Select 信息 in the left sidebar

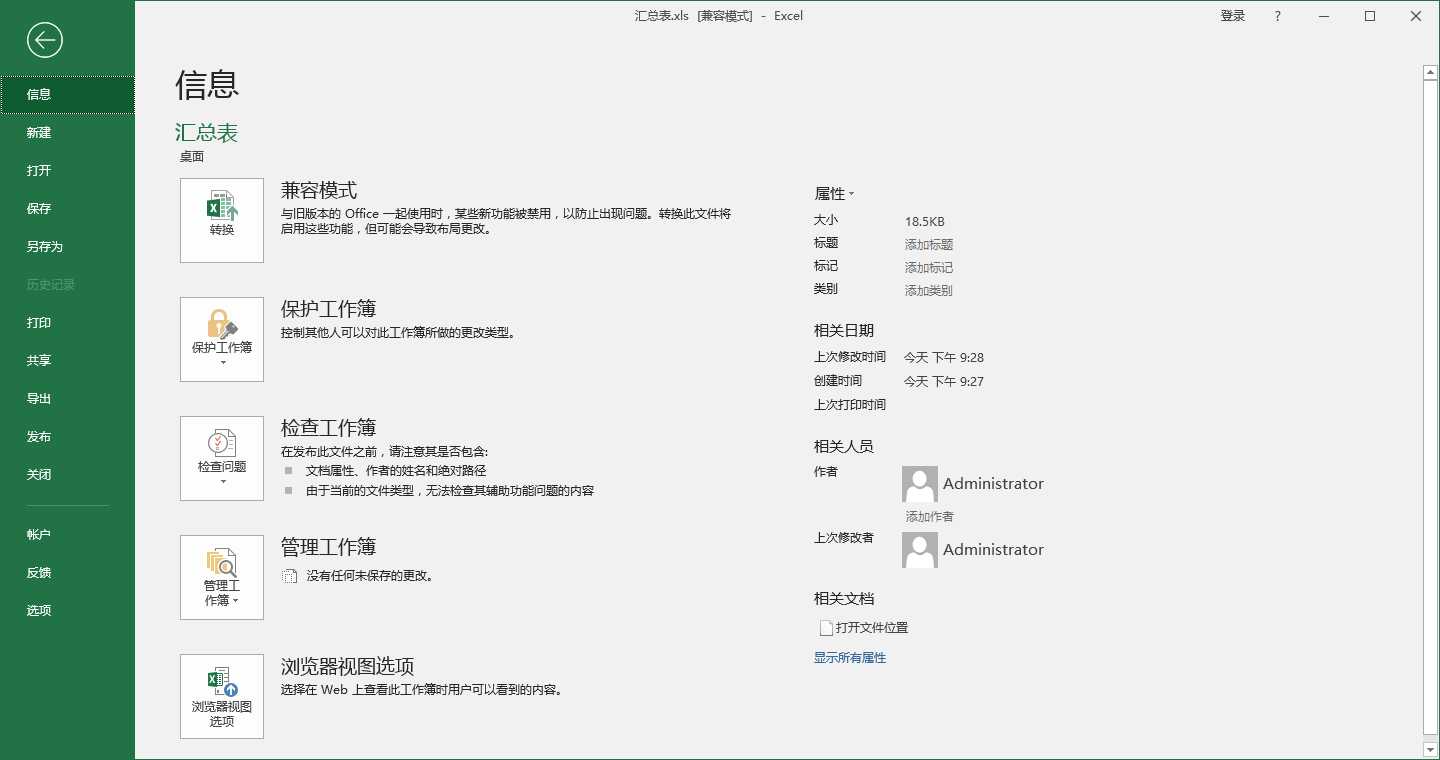click(x=67, y=94)
